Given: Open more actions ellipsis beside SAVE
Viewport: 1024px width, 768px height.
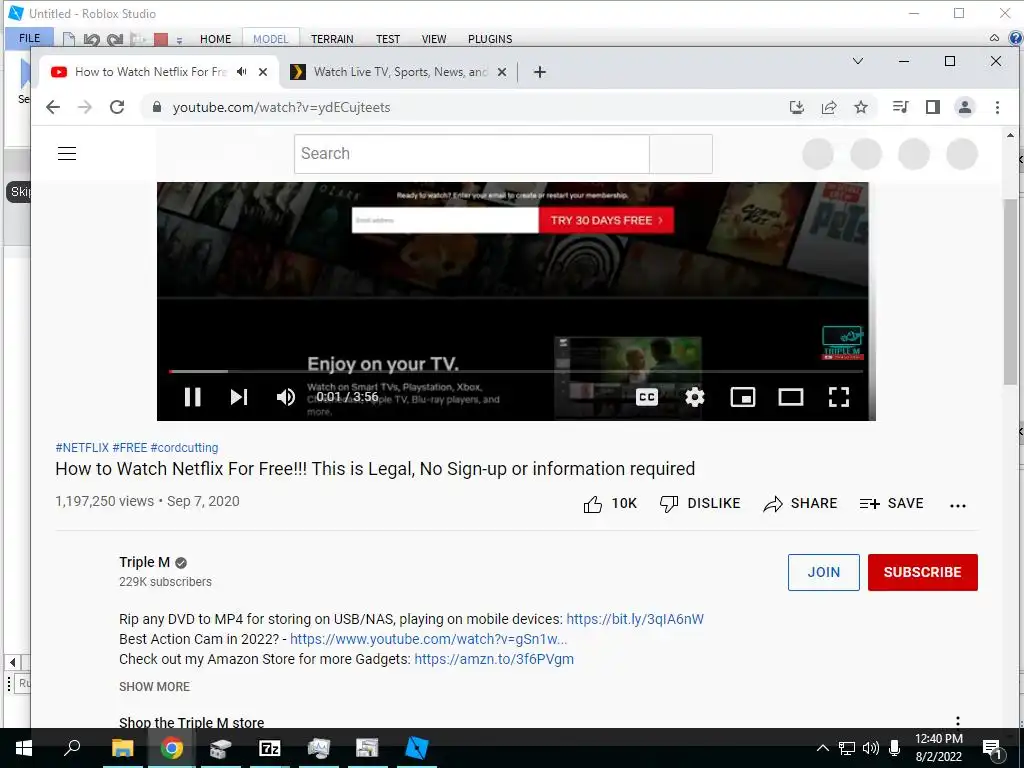Looking at the screenshot, I should (x=957, y=505).
